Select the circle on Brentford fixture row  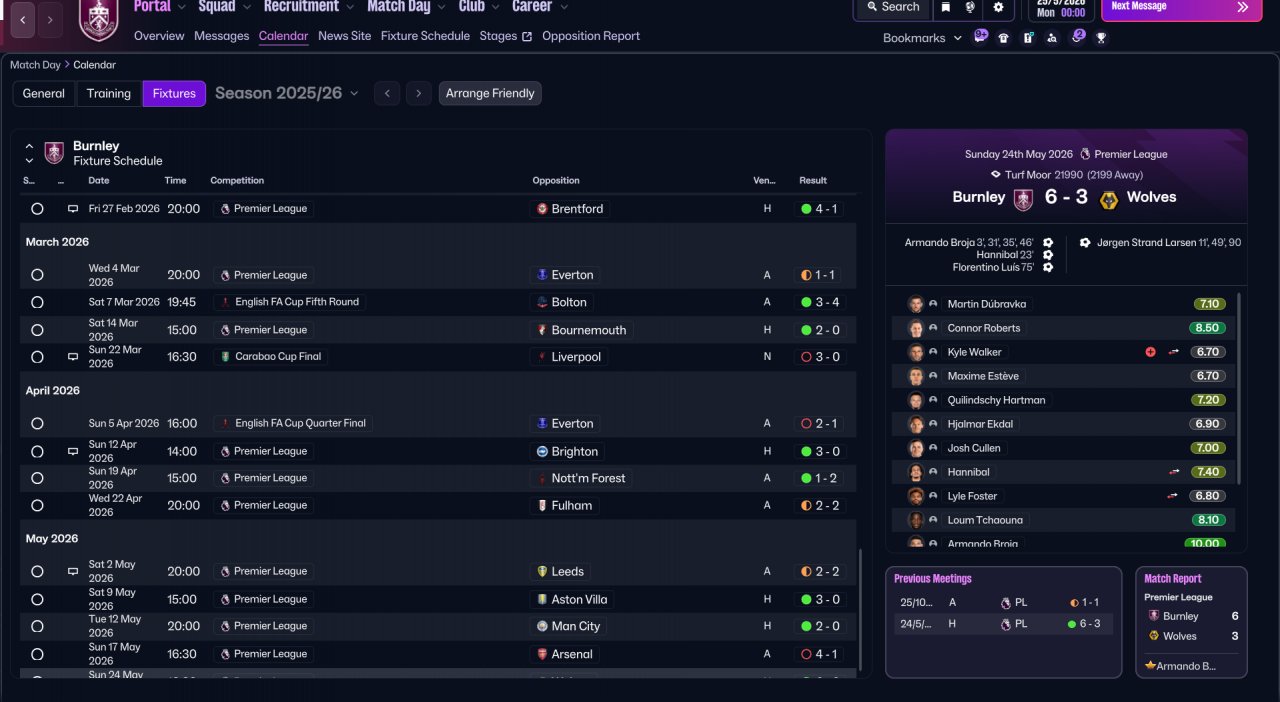coord(37,209)
